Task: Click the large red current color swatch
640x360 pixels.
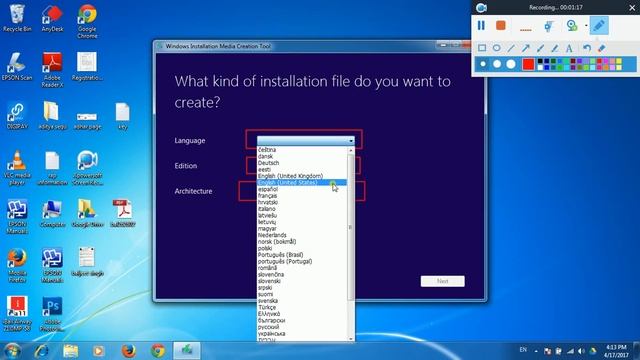Action: 528,64
